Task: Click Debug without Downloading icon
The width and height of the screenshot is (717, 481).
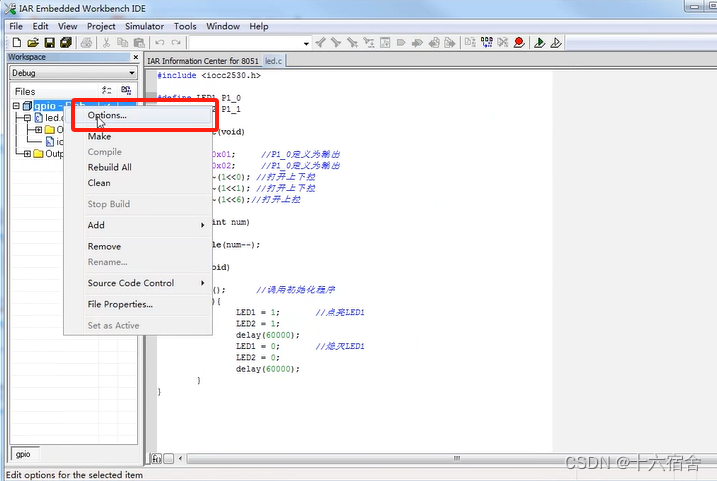Action: coord(556,43)
